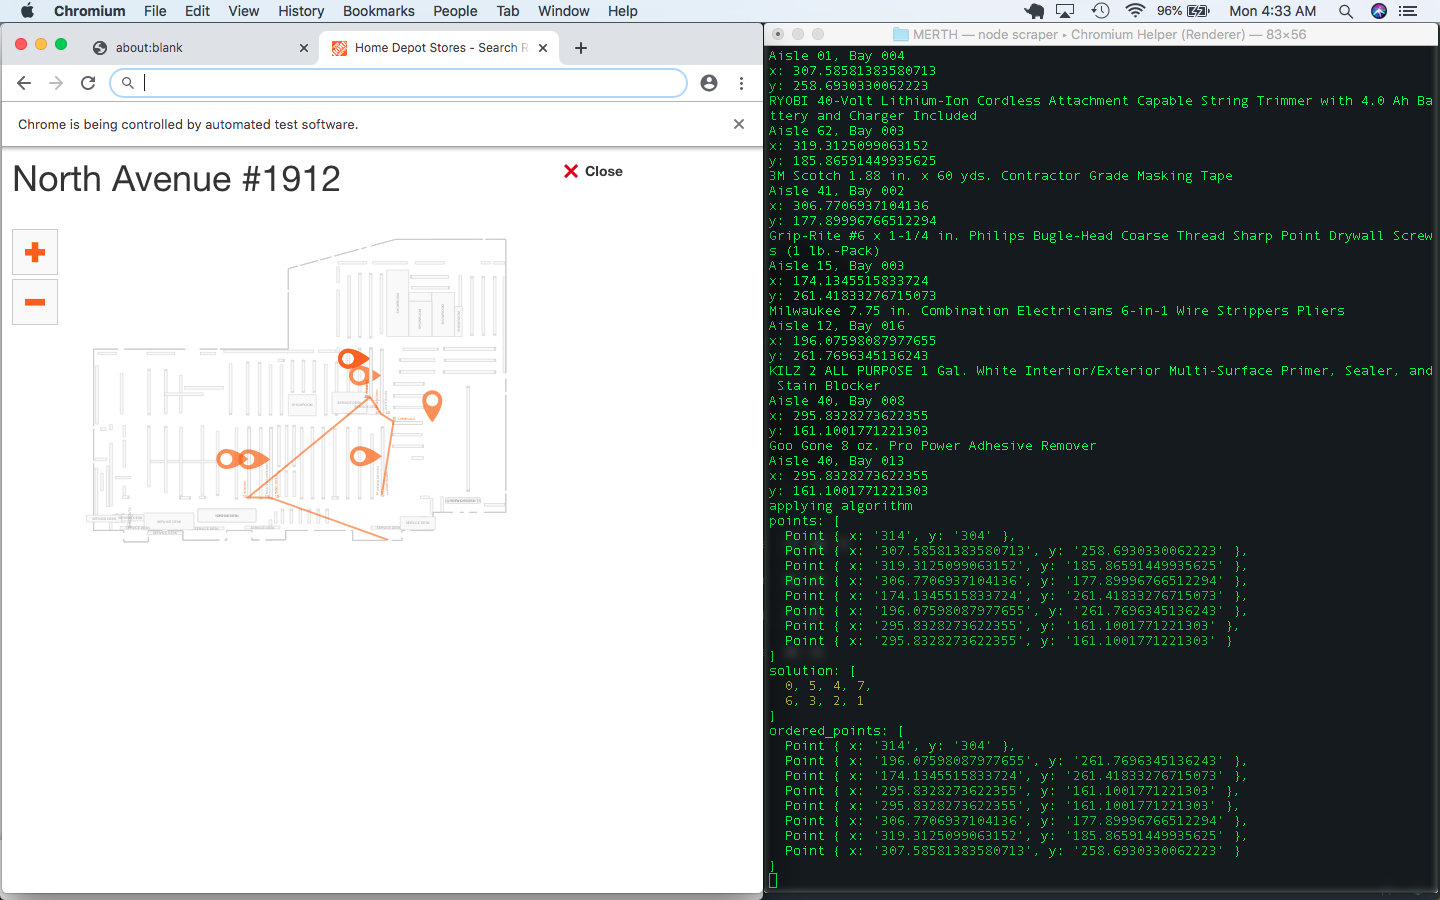Open the Time Machine menu bar icon
Image resolution: width=1440 pixels, height=900 pixels.
[x=1100, y=11]
